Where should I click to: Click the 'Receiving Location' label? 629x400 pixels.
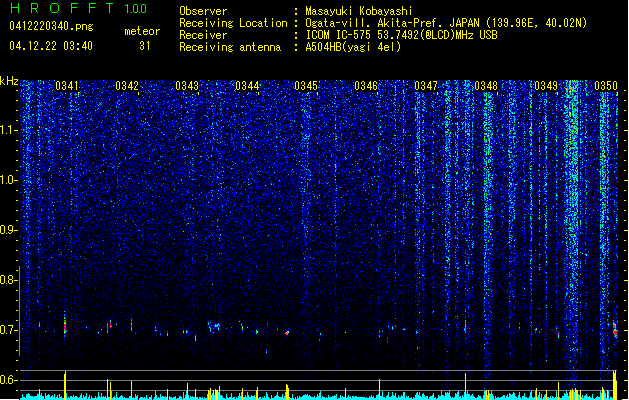(233, 23)
